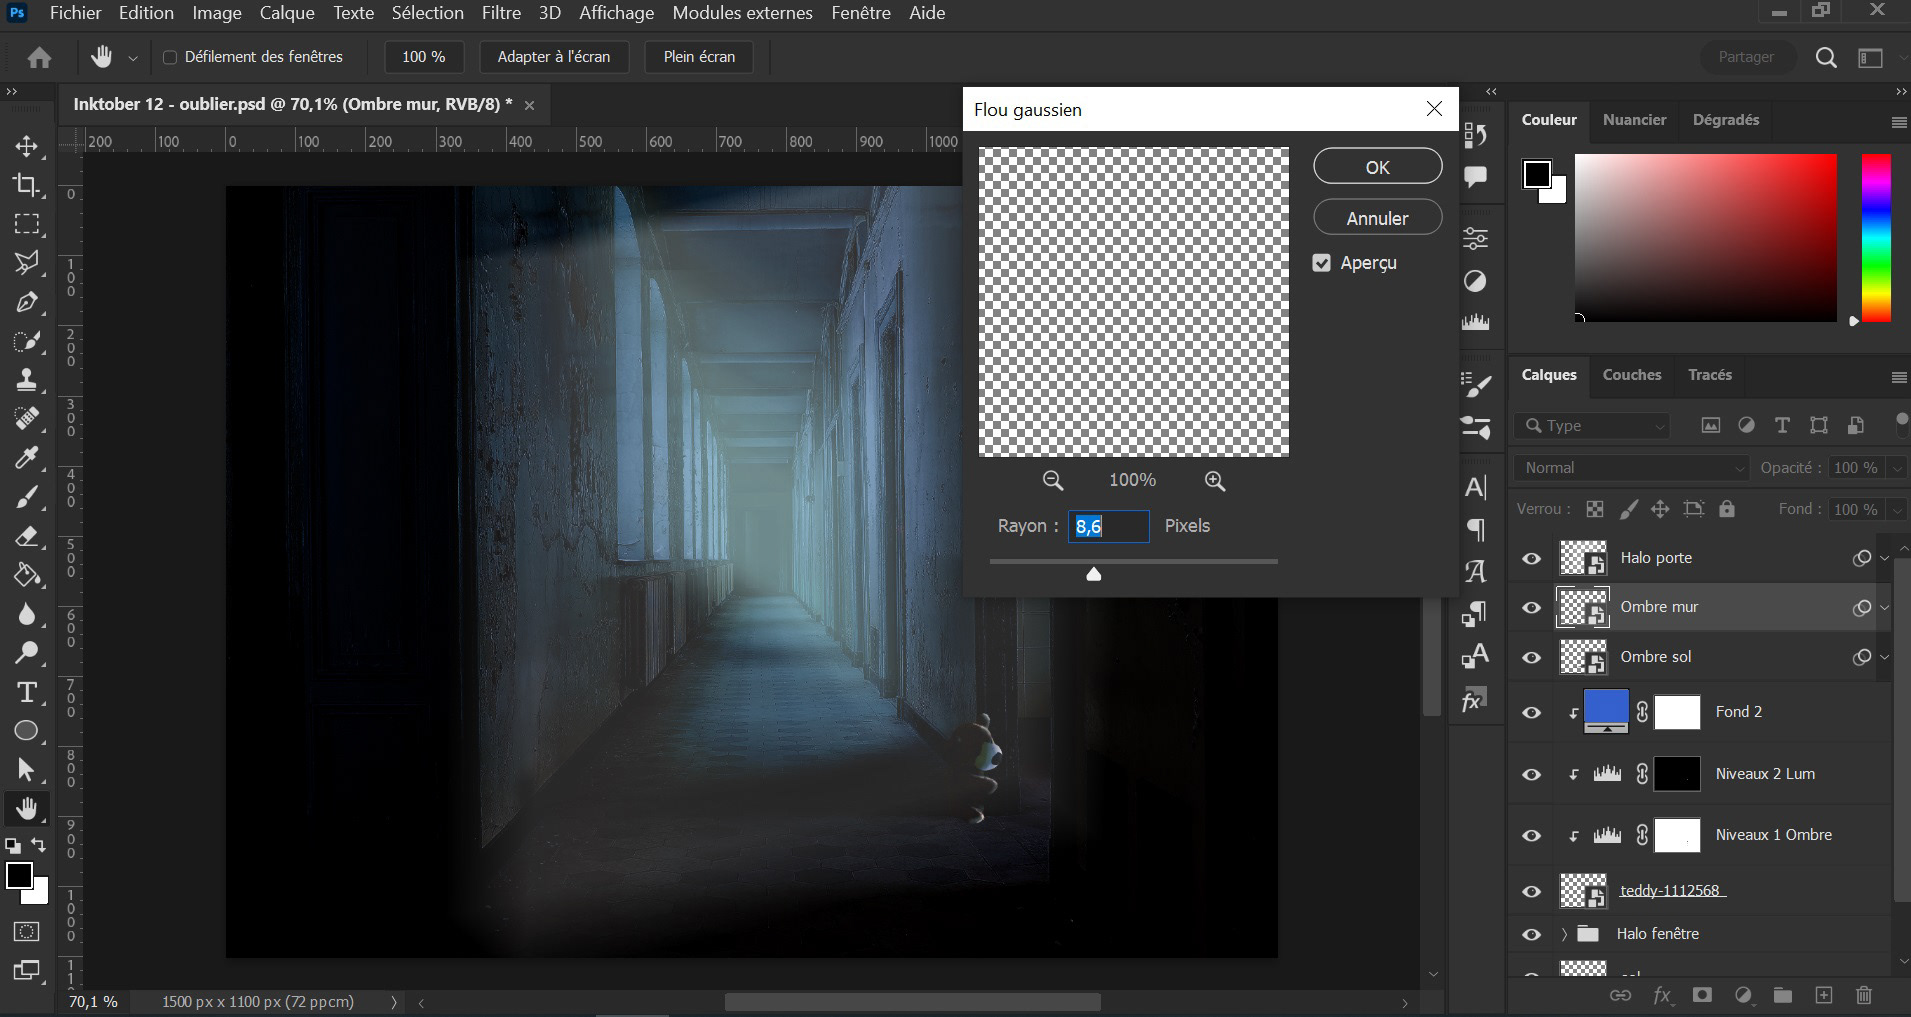1911x1017 pixels.
Task: Select the Ellipse shape tool
Action: (x=27, y=731)
